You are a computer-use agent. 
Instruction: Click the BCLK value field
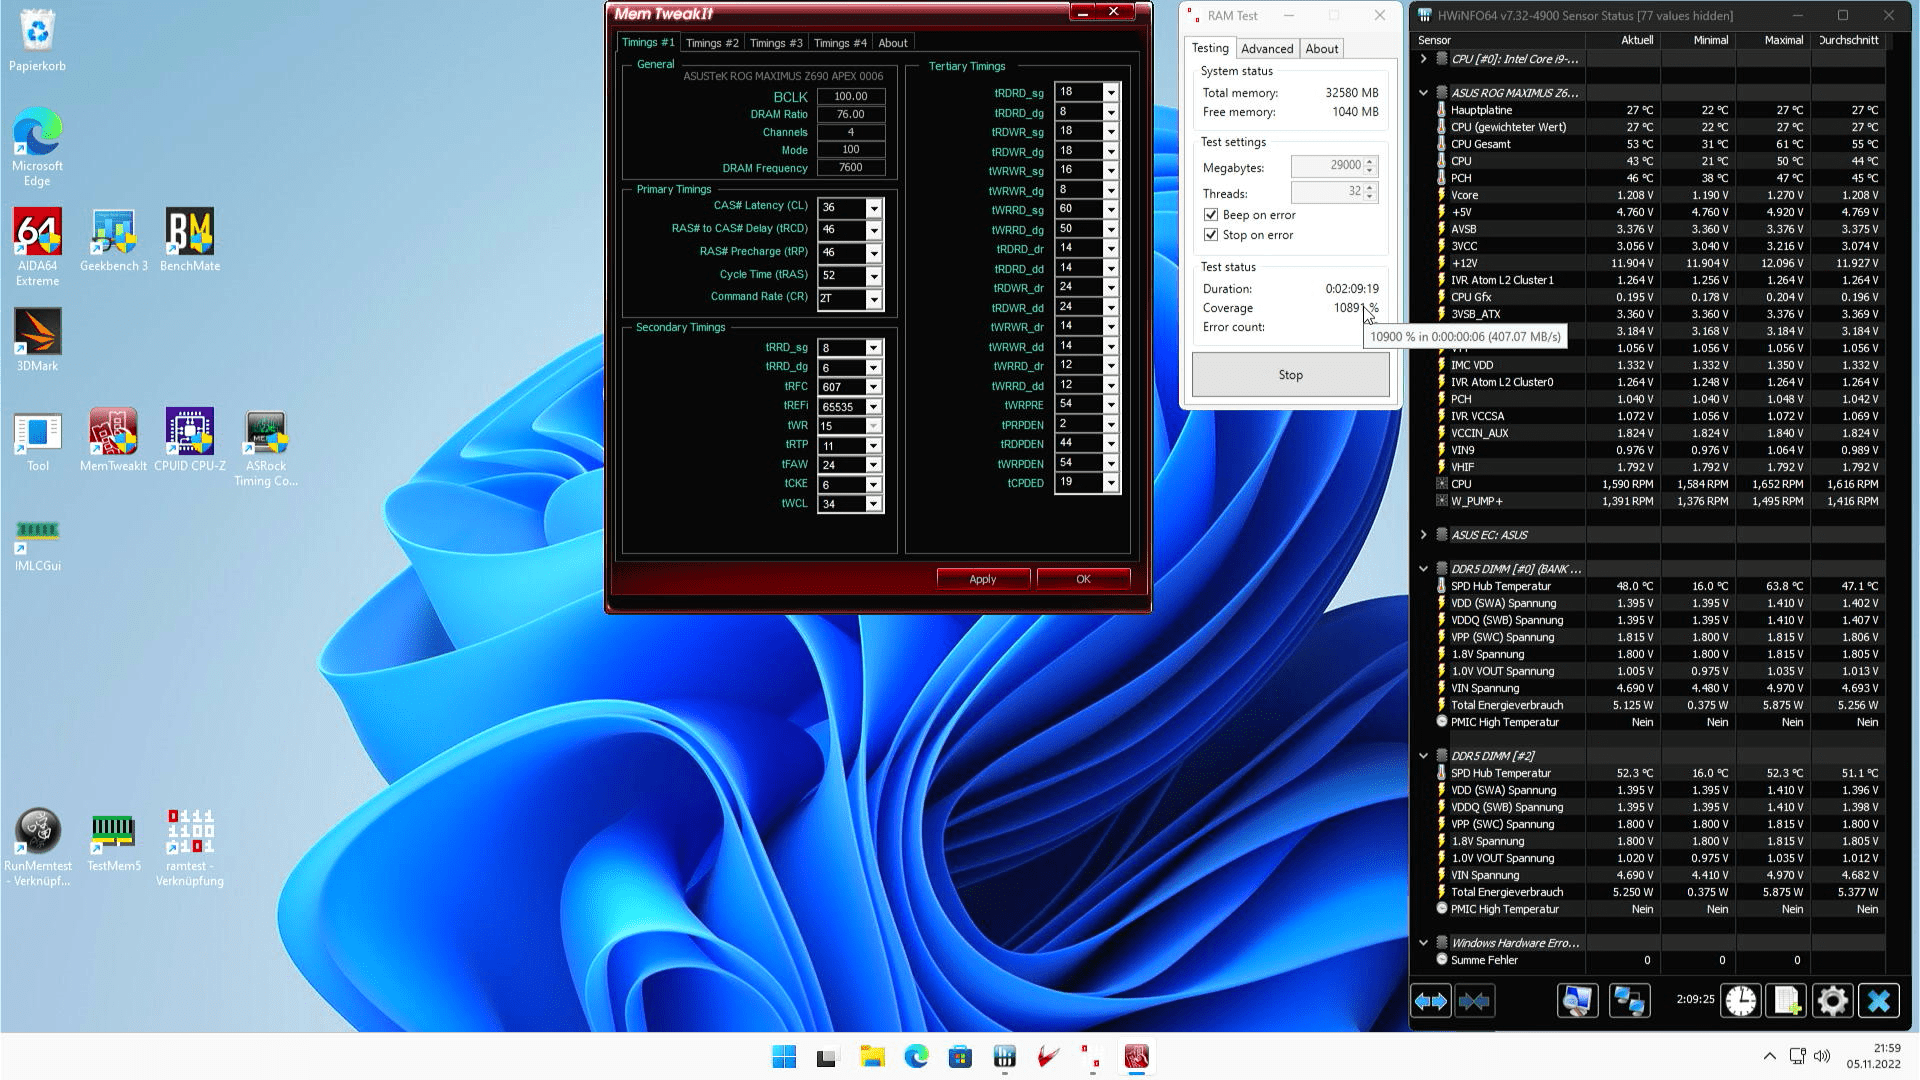coord(851,97)
